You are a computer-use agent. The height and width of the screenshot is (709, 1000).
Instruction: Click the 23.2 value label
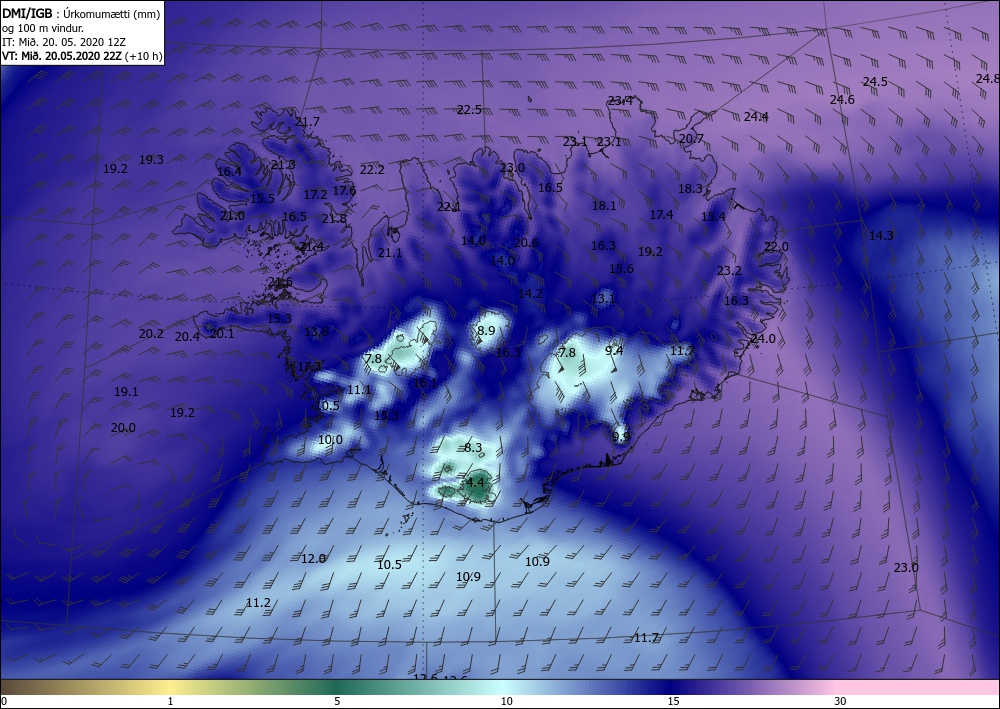point(729,270)
